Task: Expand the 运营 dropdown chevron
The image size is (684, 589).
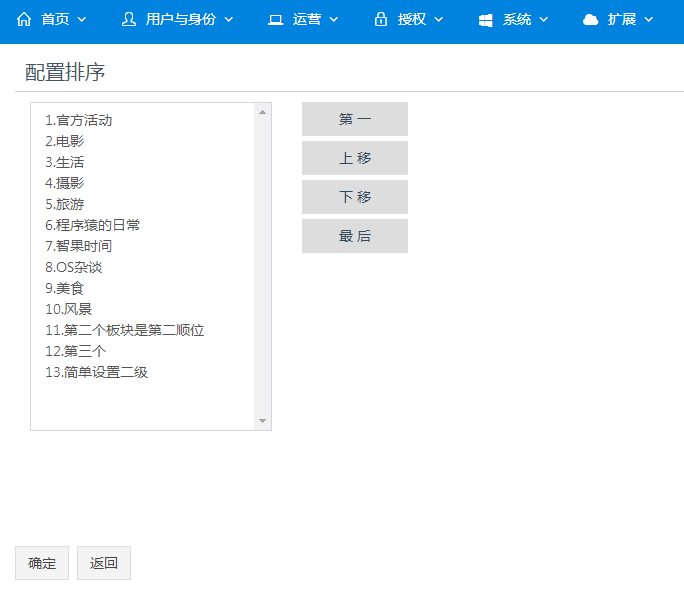Action: tap(334, 20)
